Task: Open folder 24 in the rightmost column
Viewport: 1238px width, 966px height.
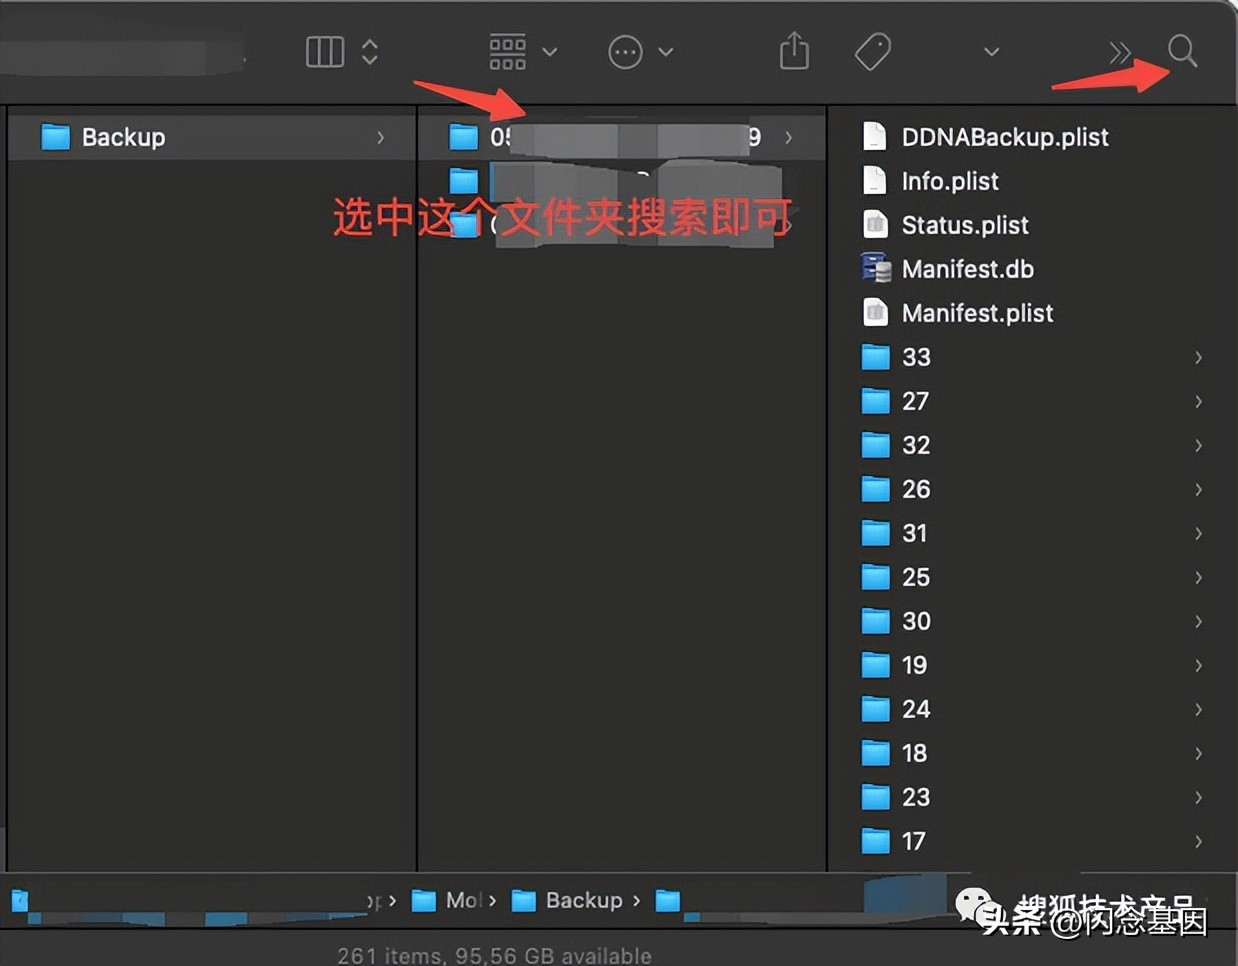Action: click(x=914, y=709)
